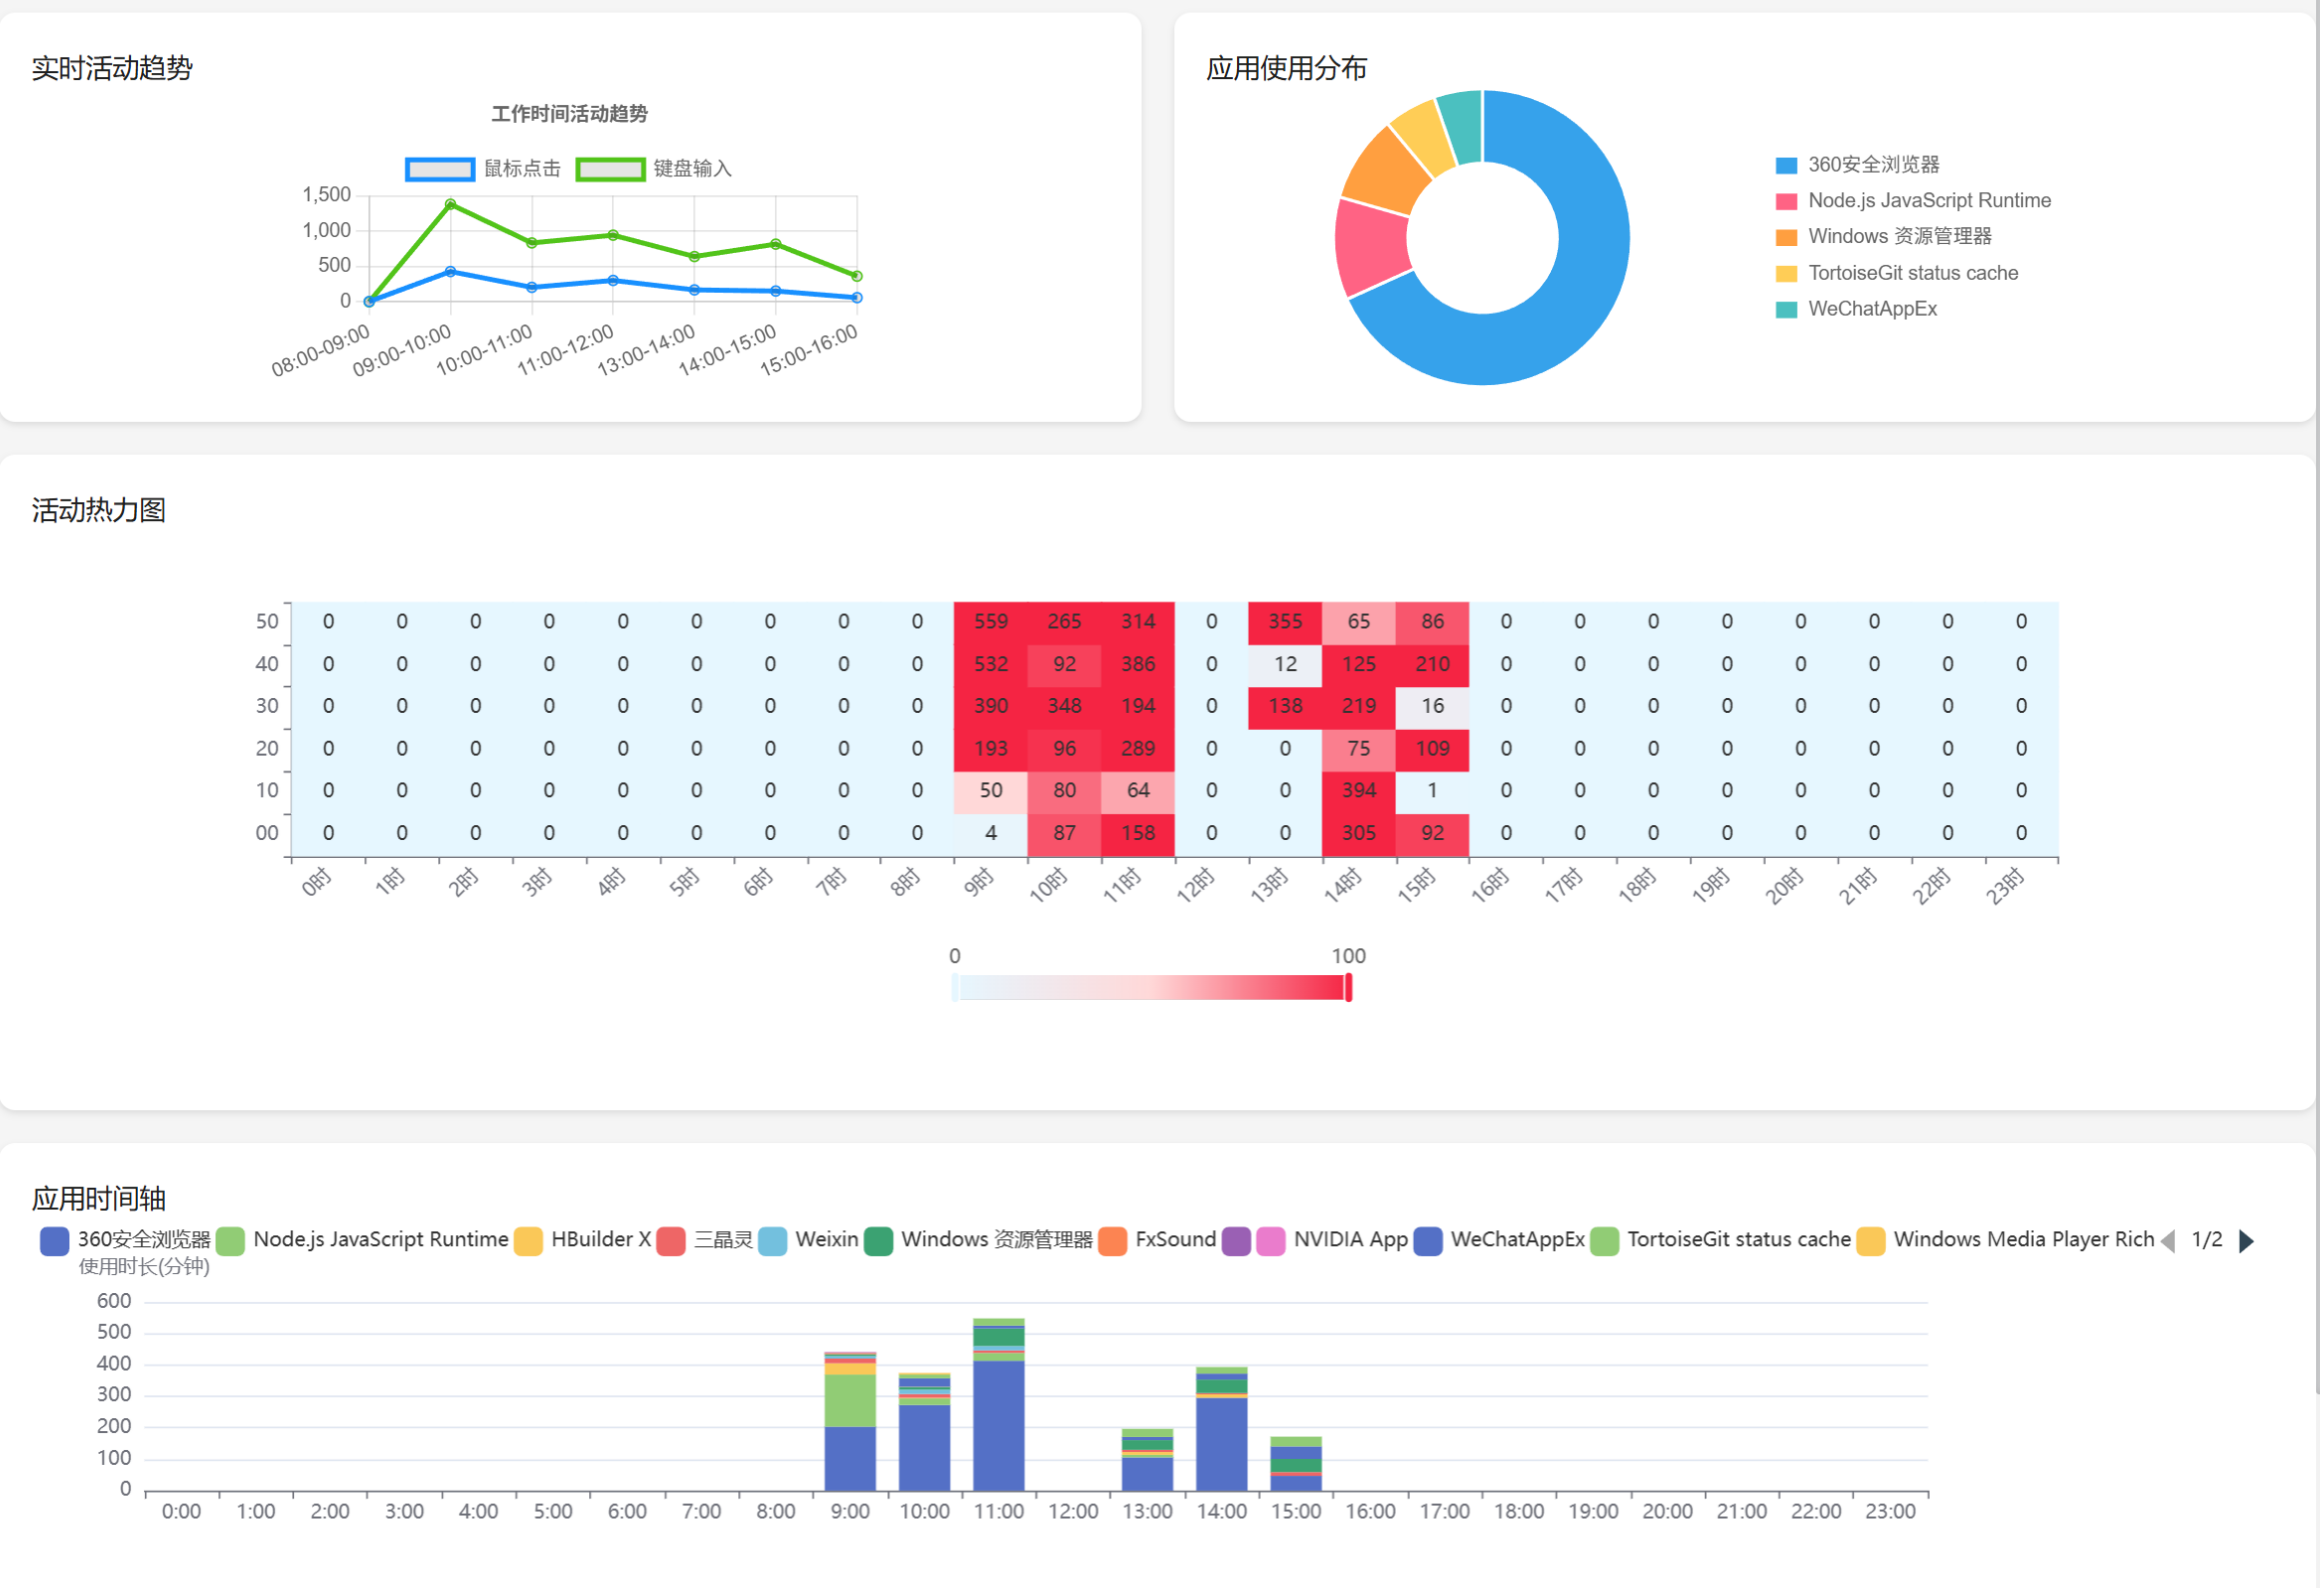Go to previous legend page arrow
This screenshot has height=1588, width=2320.
tap(2168, 1241)
